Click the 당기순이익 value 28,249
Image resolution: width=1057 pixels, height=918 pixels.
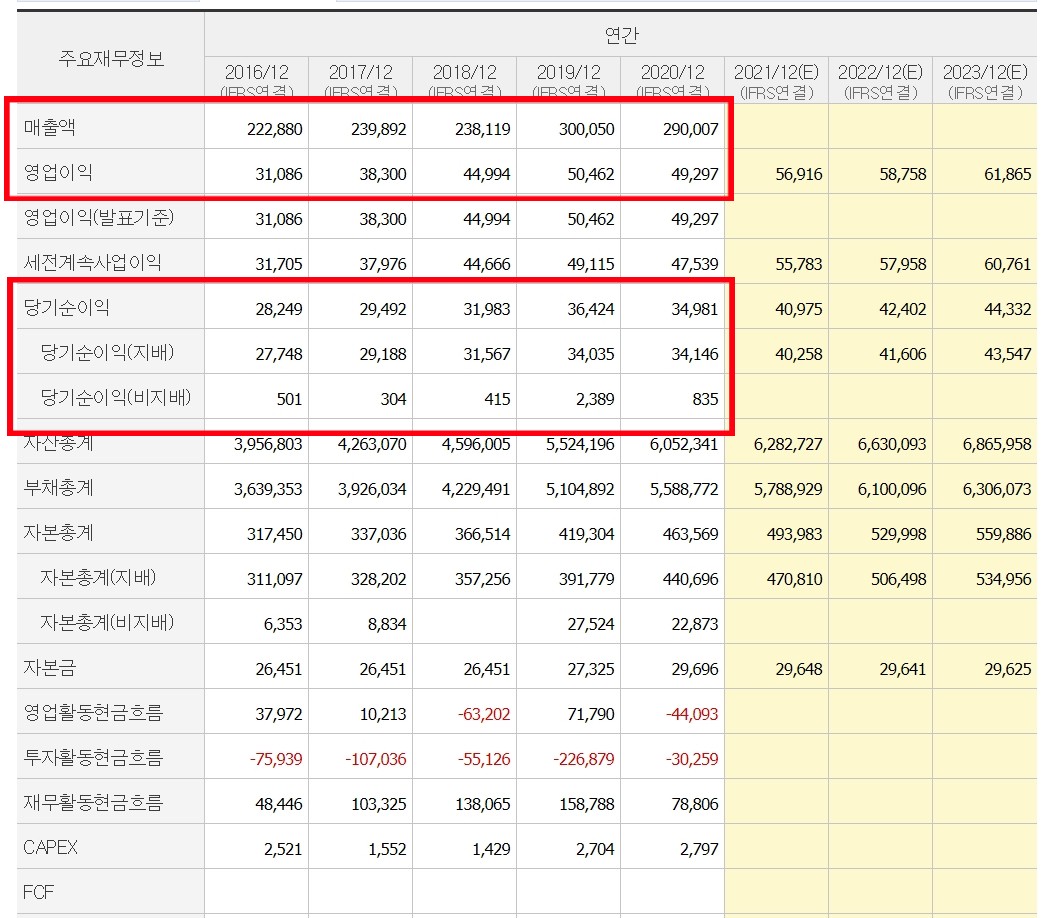[278, 309]
